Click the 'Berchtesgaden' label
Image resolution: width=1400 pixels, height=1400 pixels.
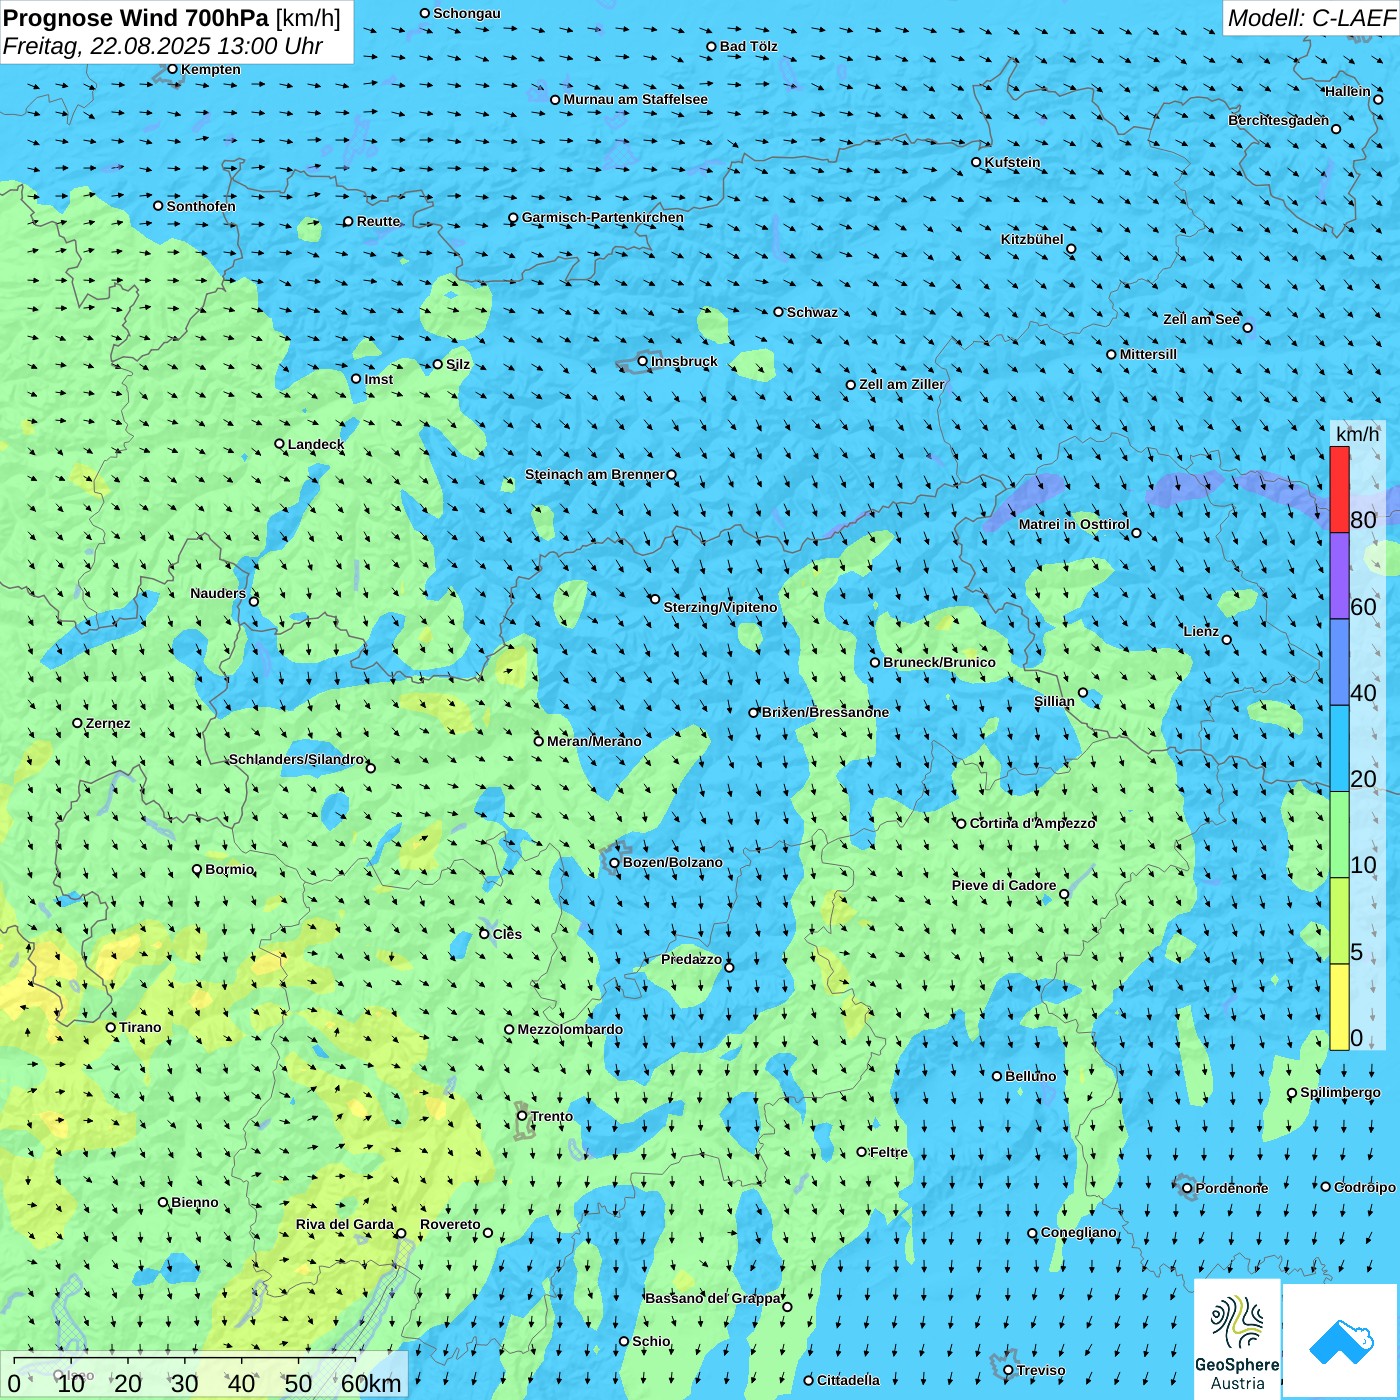coord(1279,120)
